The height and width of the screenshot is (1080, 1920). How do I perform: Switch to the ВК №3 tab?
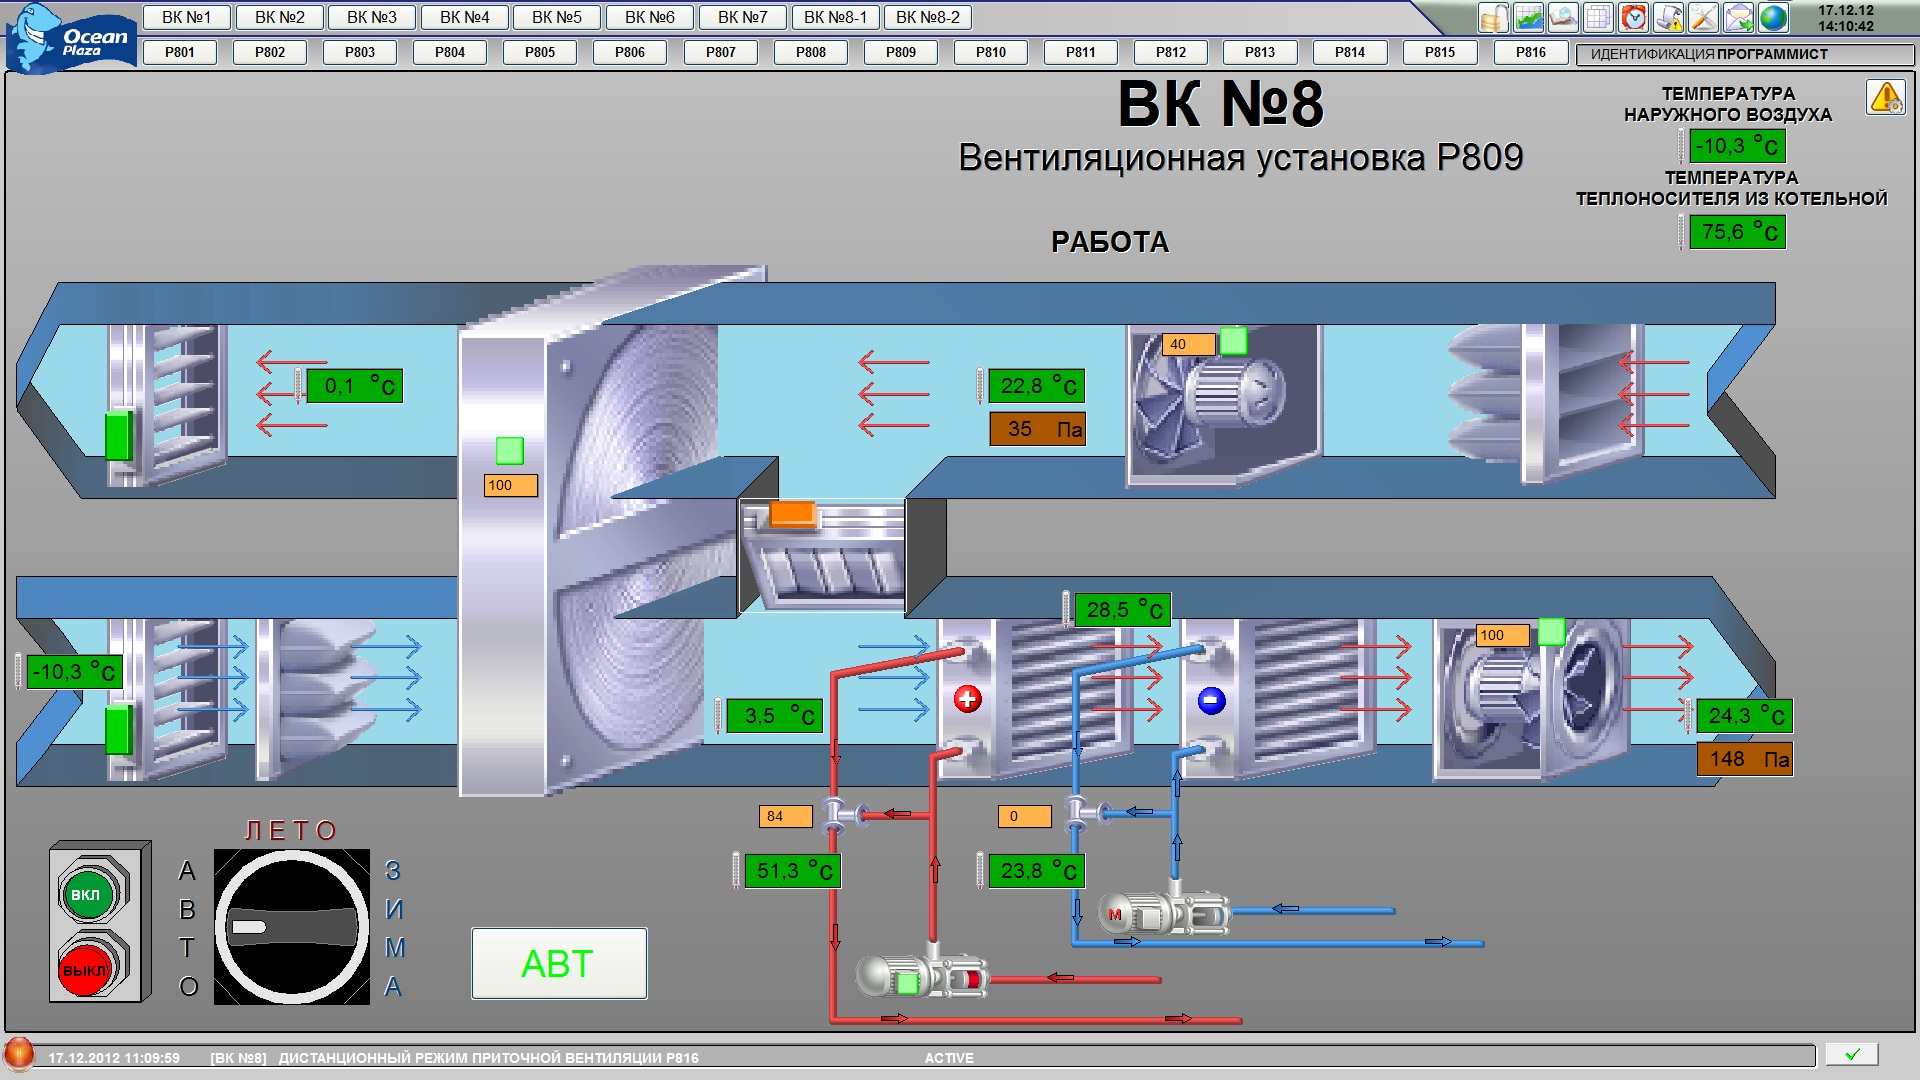[x=372, y=17]
